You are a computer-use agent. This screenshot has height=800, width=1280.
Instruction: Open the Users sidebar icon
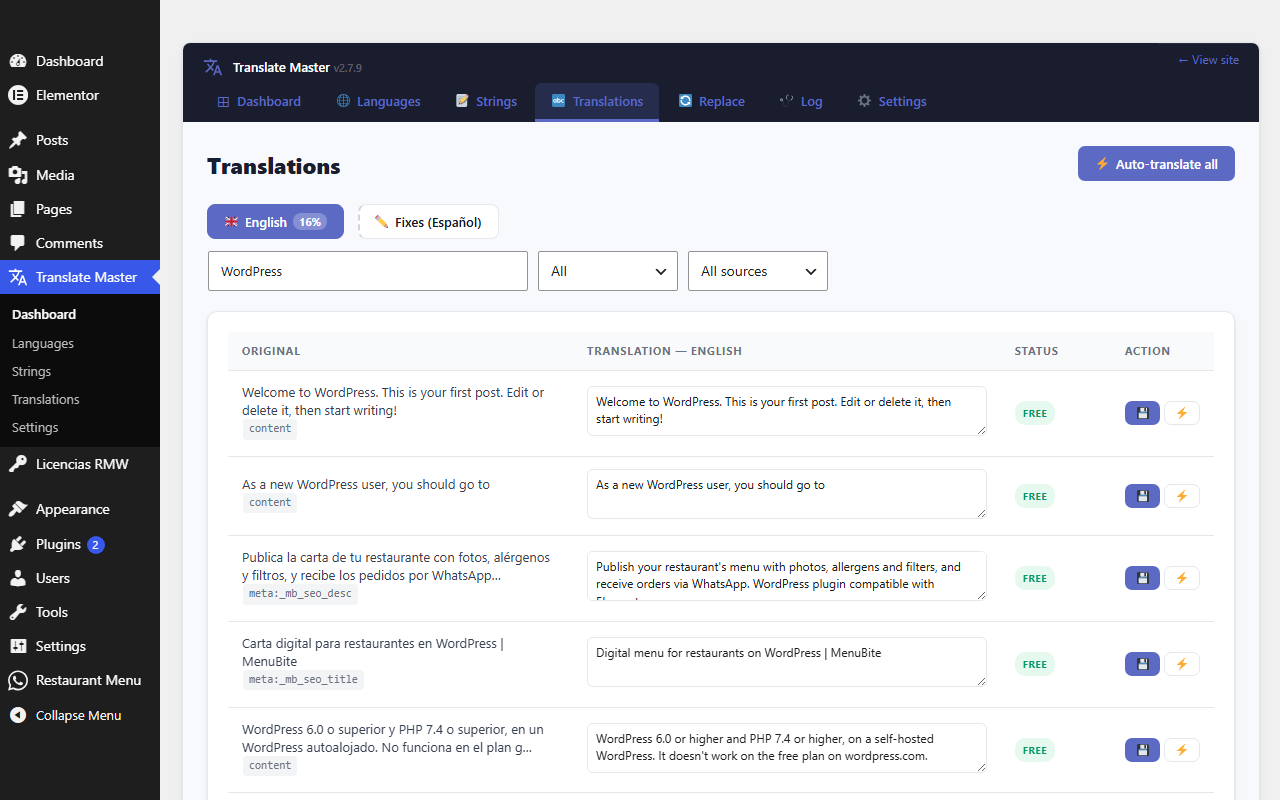click(18, 578)
